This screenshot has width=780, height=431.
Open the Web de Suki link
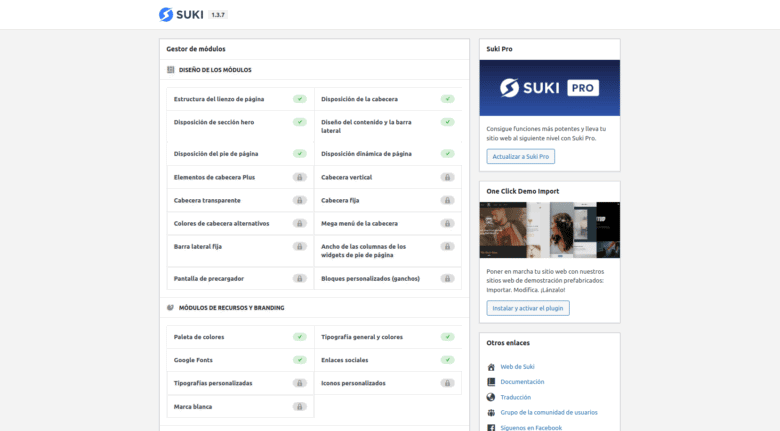pos(517,367)
